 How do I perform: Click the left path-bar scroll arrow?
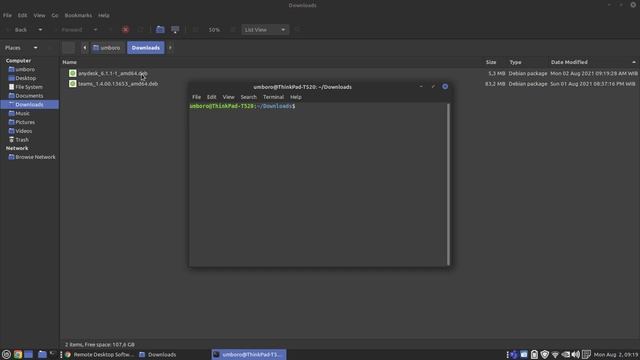(x=84, y=48)
